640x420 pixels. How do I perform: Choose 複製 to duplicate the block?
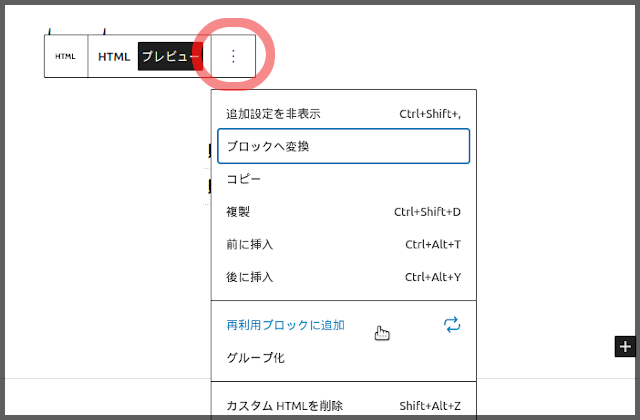pos(344,212)
